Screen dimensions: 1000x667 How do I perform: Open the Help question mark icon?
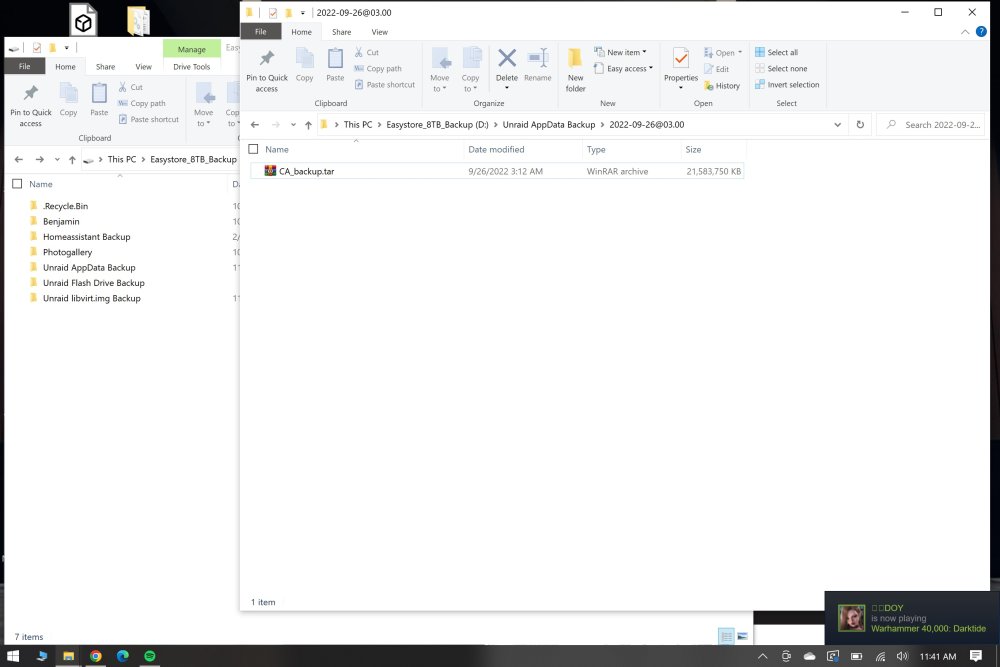981,32
